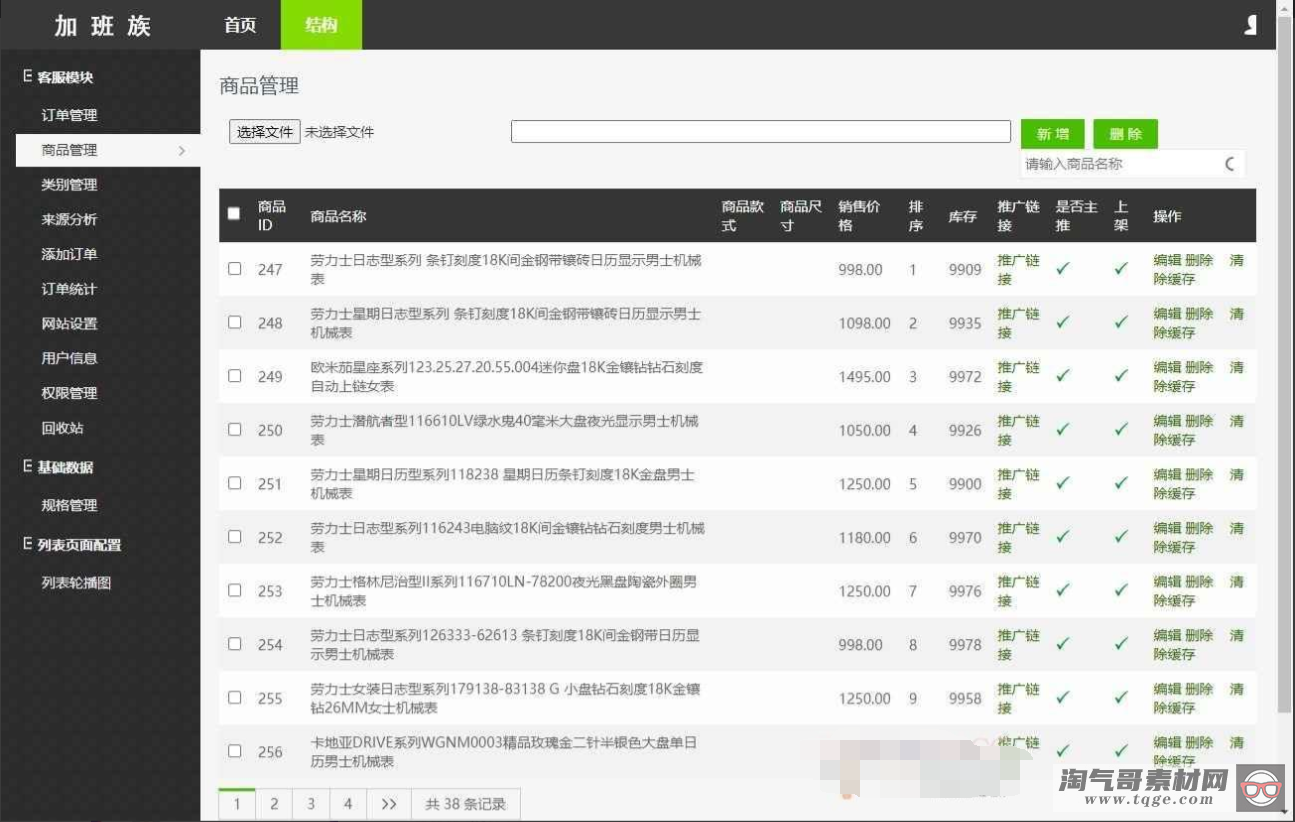
Task: Check the box for product ID 256
Action: [x=234, y=751]
